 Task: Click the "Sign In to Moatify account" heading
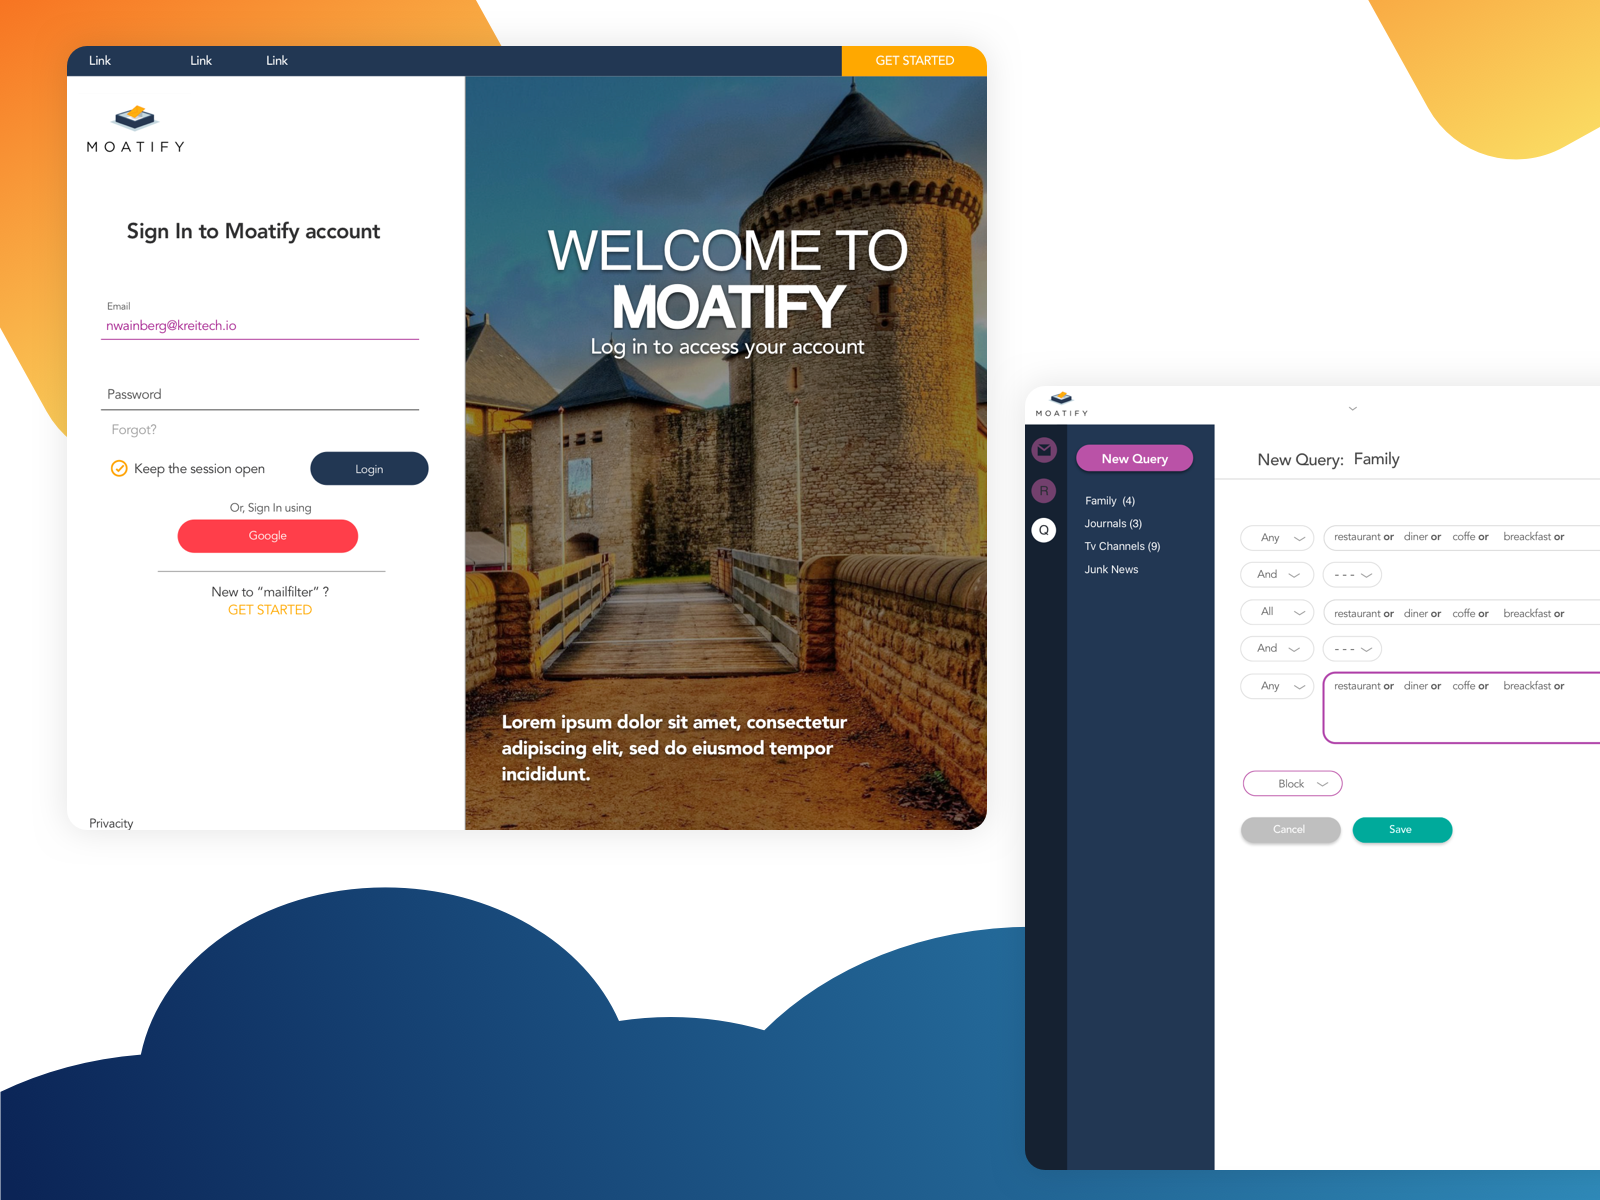253,232
